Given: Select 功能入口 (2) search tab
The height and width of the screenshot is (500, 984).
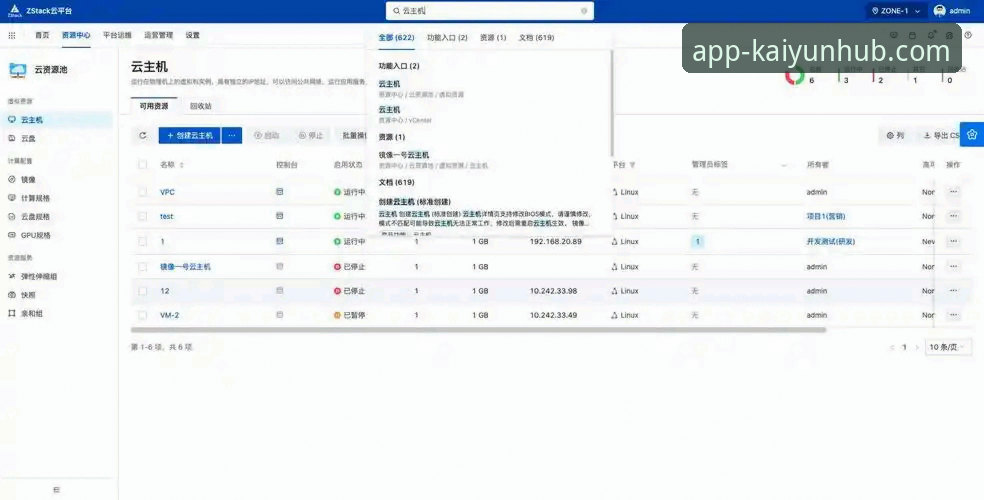Looking at the screenshot, I should (x=447, y=38).
